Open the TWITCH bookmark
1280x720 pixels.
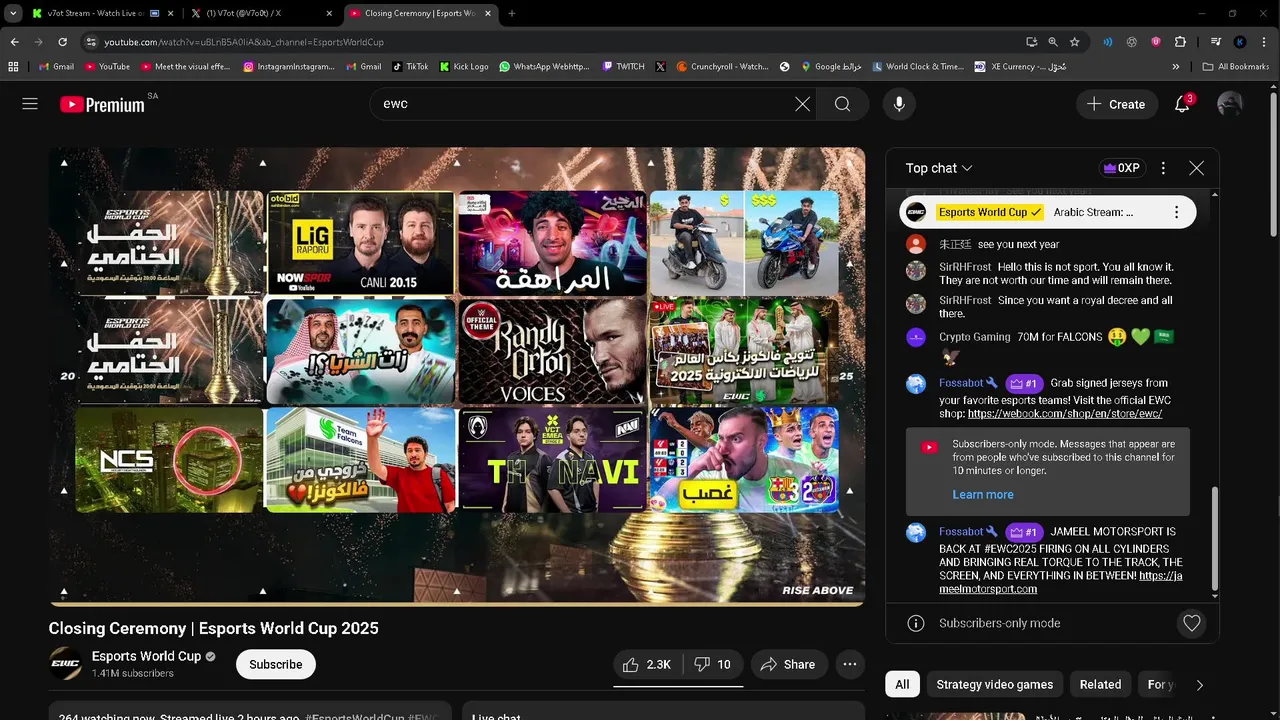pyautogui.click(x=624, y=67)
